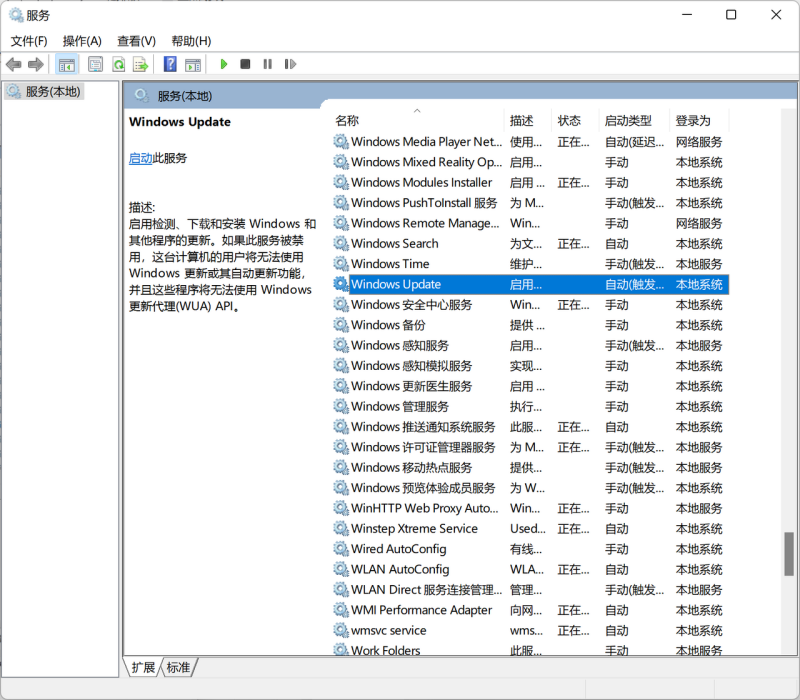The height and width of the screenshot is (700, 800).
Task: Start the service with green play icon
Action: 223,64
